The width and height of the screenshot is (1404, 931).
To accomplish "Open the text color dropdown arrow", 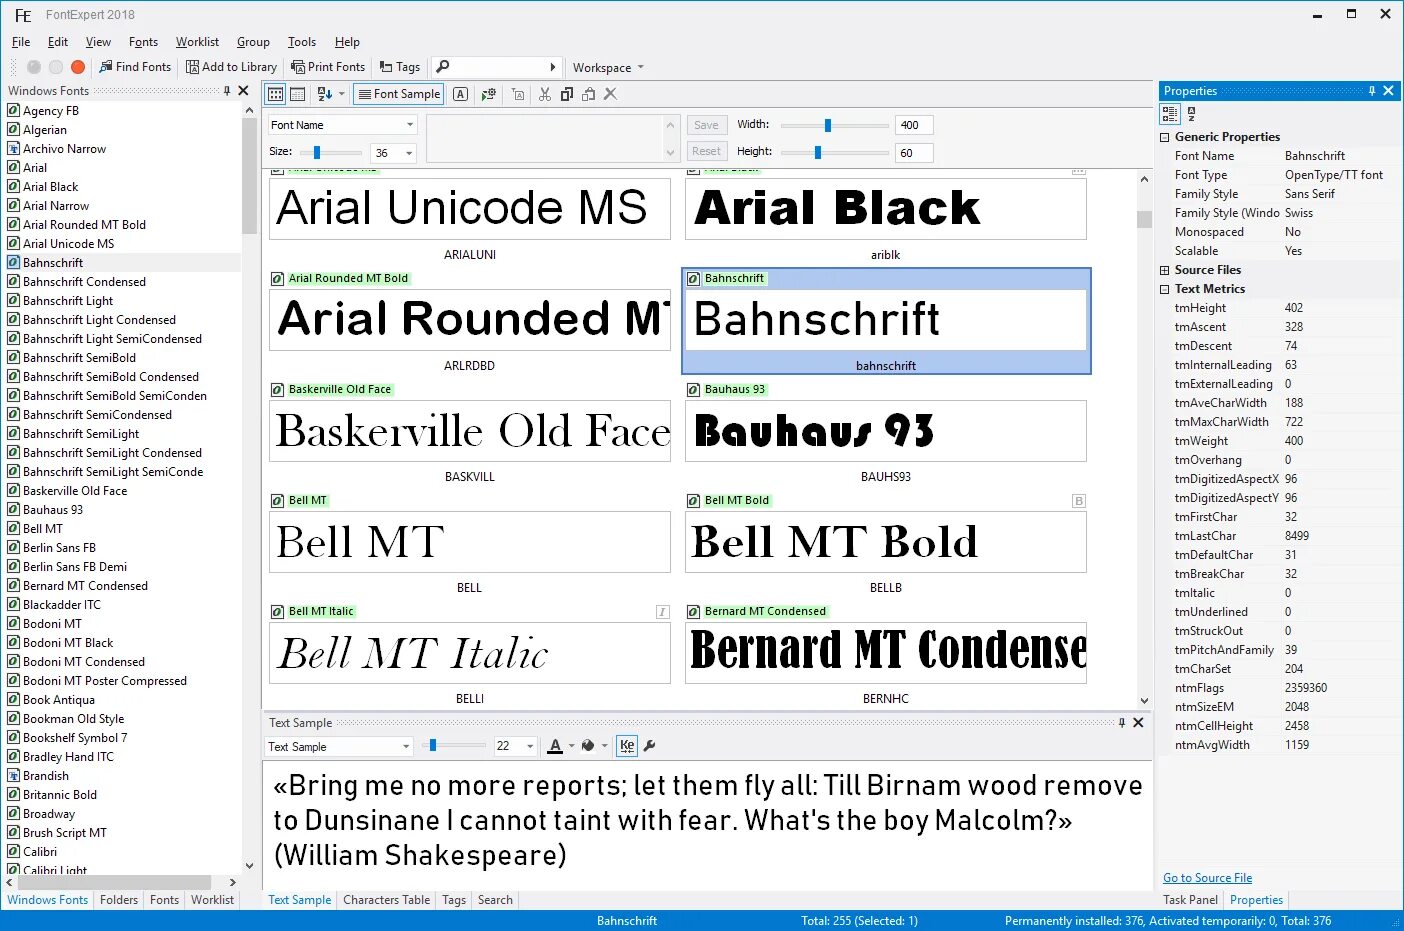I will point(571,746).
